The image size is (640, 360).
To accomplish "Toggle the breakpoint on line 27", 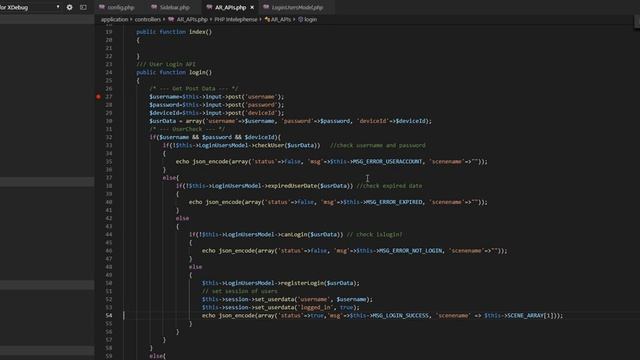I will click(x=98, y=97).
